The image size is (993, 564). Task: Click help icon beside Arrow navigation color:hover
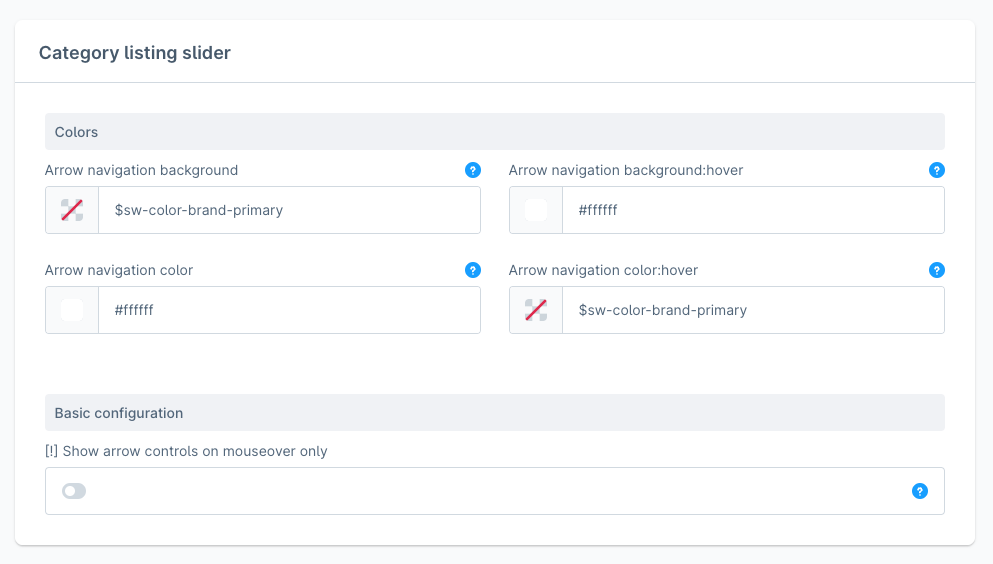pos(937,270)
